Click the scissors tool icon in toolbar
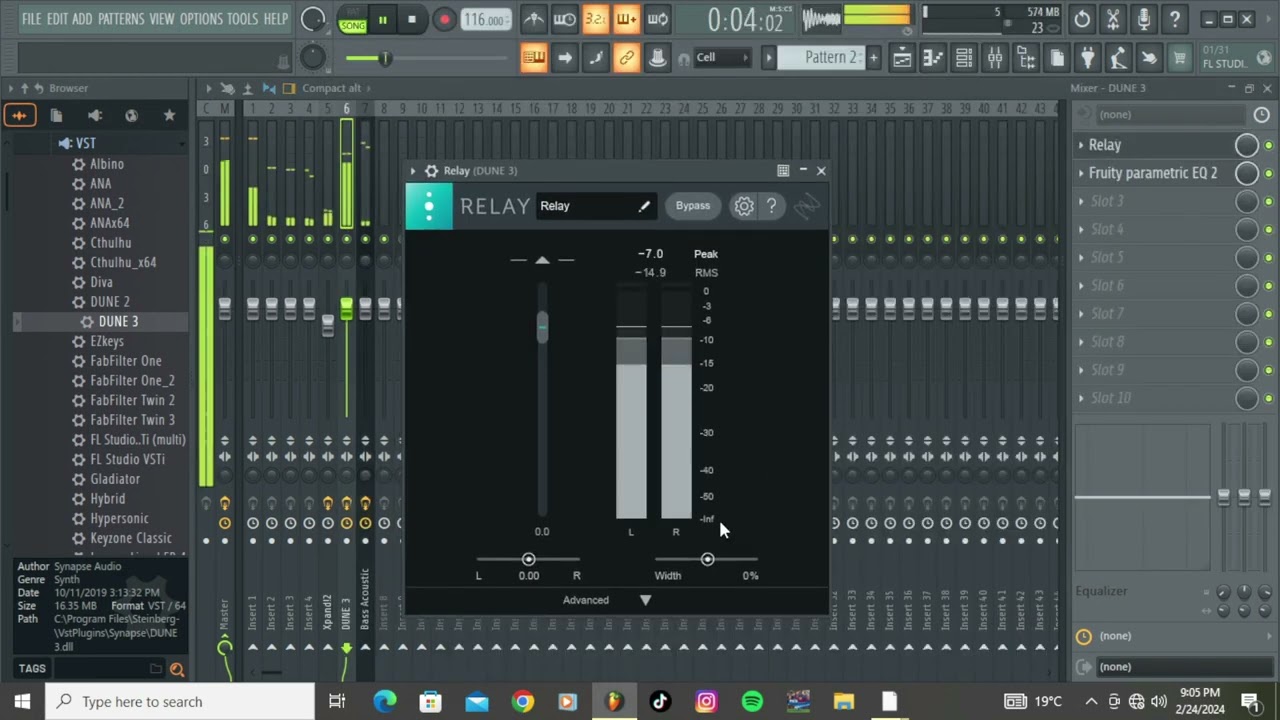Screen dimensions: 1280x720 coord(1113,19)
